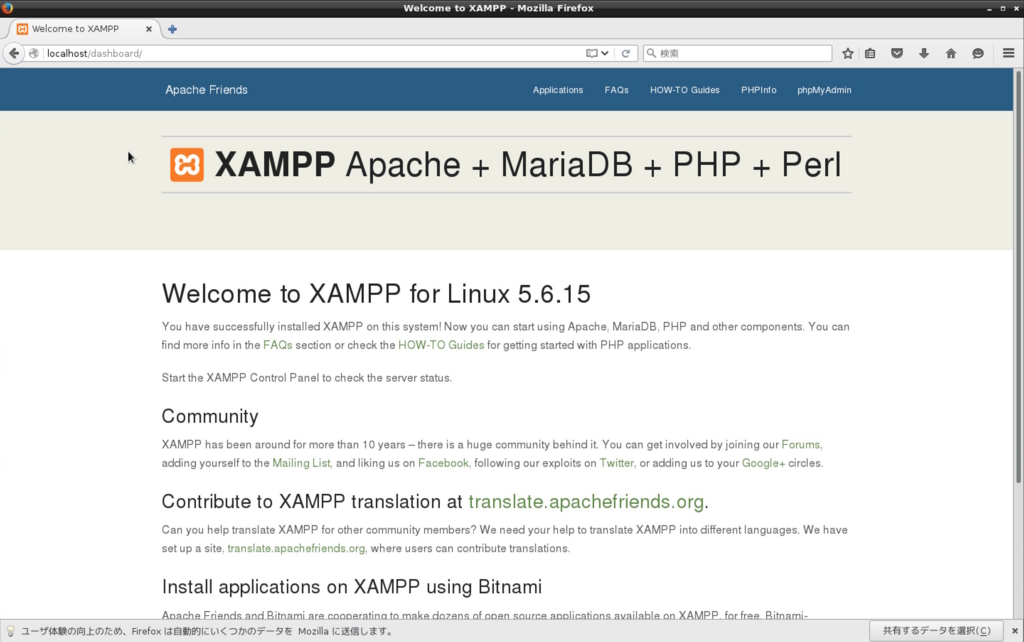
Task: Go to Firefox home page icon
Action: pos(951,54)
